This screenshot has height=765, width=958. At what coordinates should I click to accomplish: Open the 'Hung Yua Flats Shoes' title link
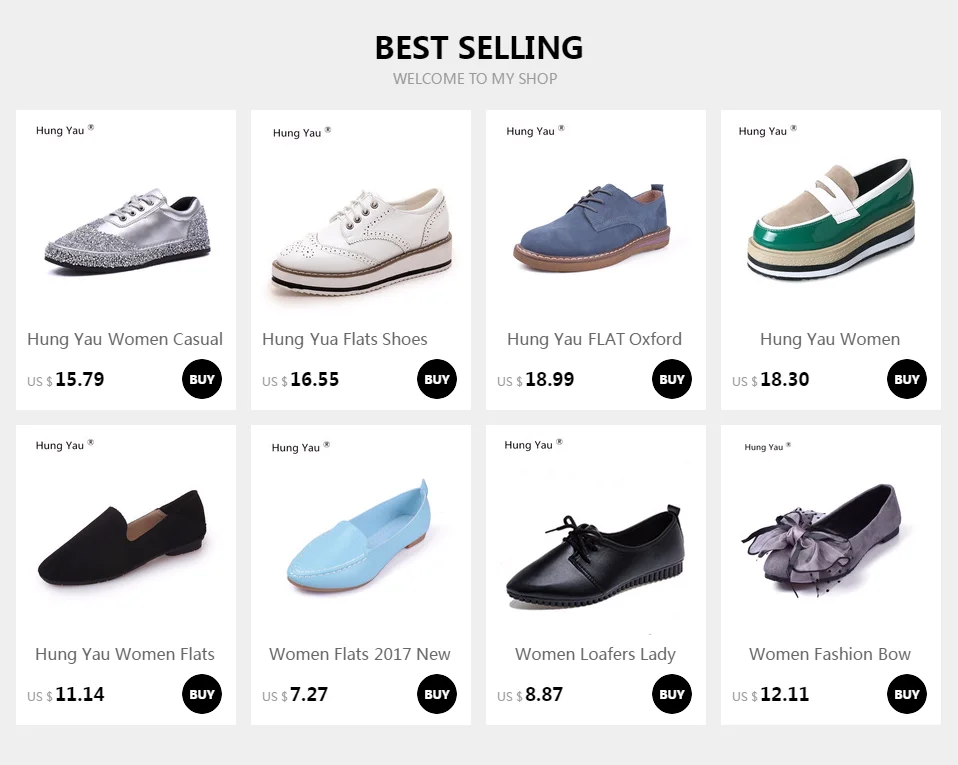pyautogui.click(x=345, y=339)
